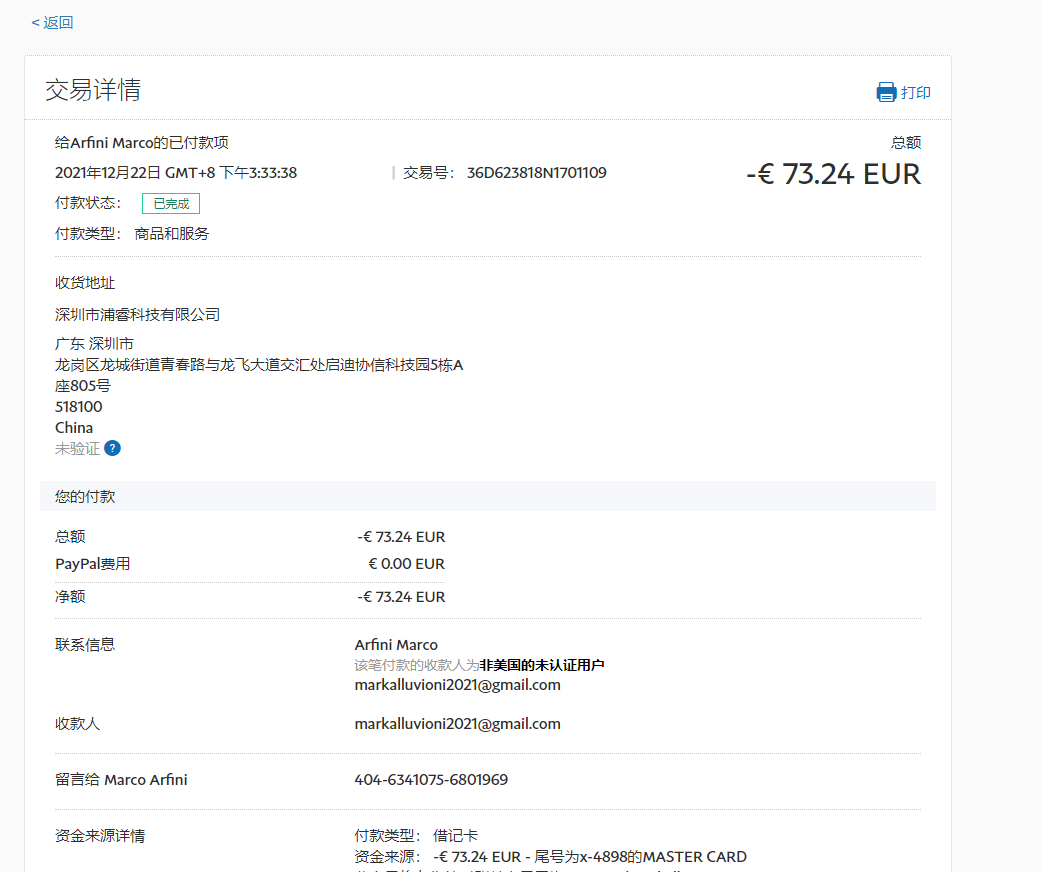Click the 您的付款 section header
Viewport: 1041px width, 872px height.
[85, 497]
